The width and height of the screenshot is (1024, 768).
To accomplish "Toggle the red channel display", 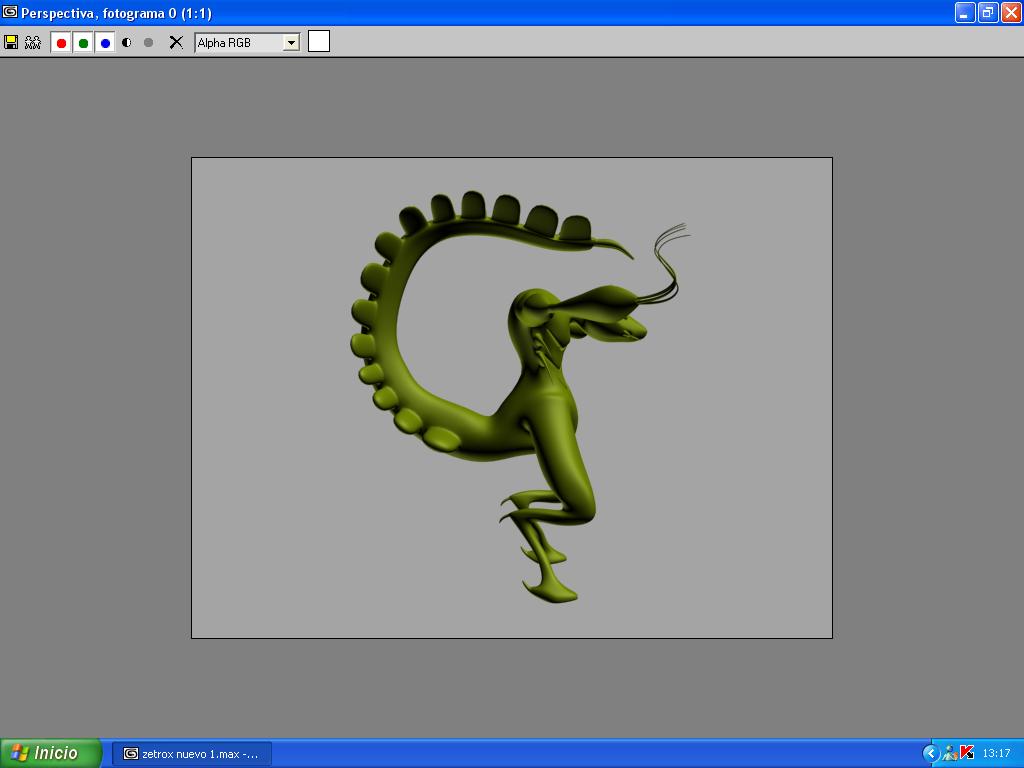I will click(x=61, y=43).
